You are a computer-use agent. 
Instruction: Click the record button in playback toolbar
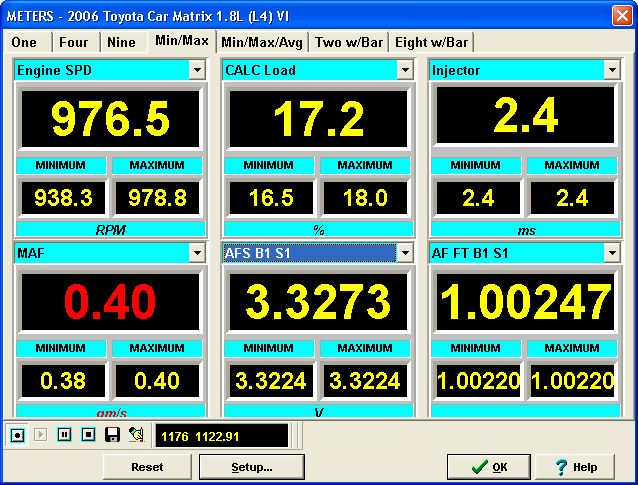17,435
